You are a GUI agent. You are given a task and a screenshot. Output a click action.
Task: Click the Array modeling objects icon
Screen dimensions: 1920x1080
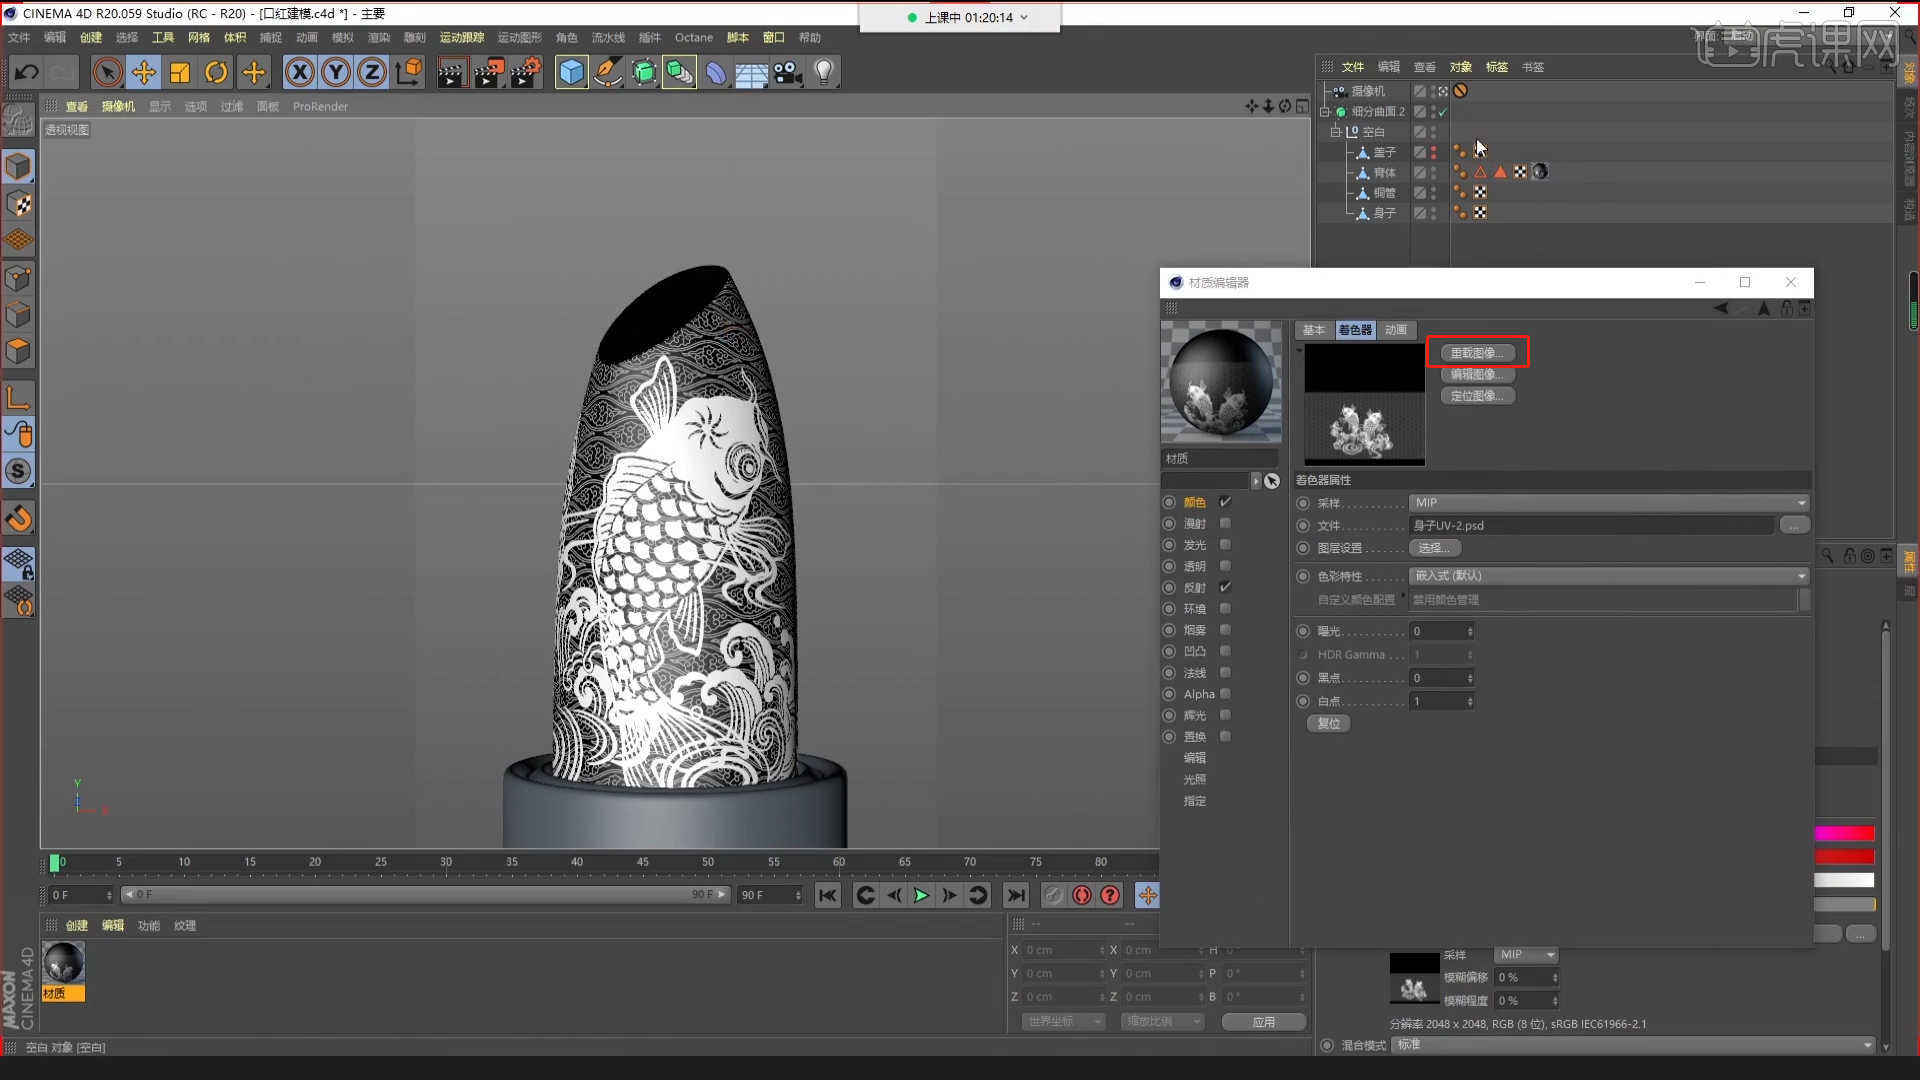680,72
